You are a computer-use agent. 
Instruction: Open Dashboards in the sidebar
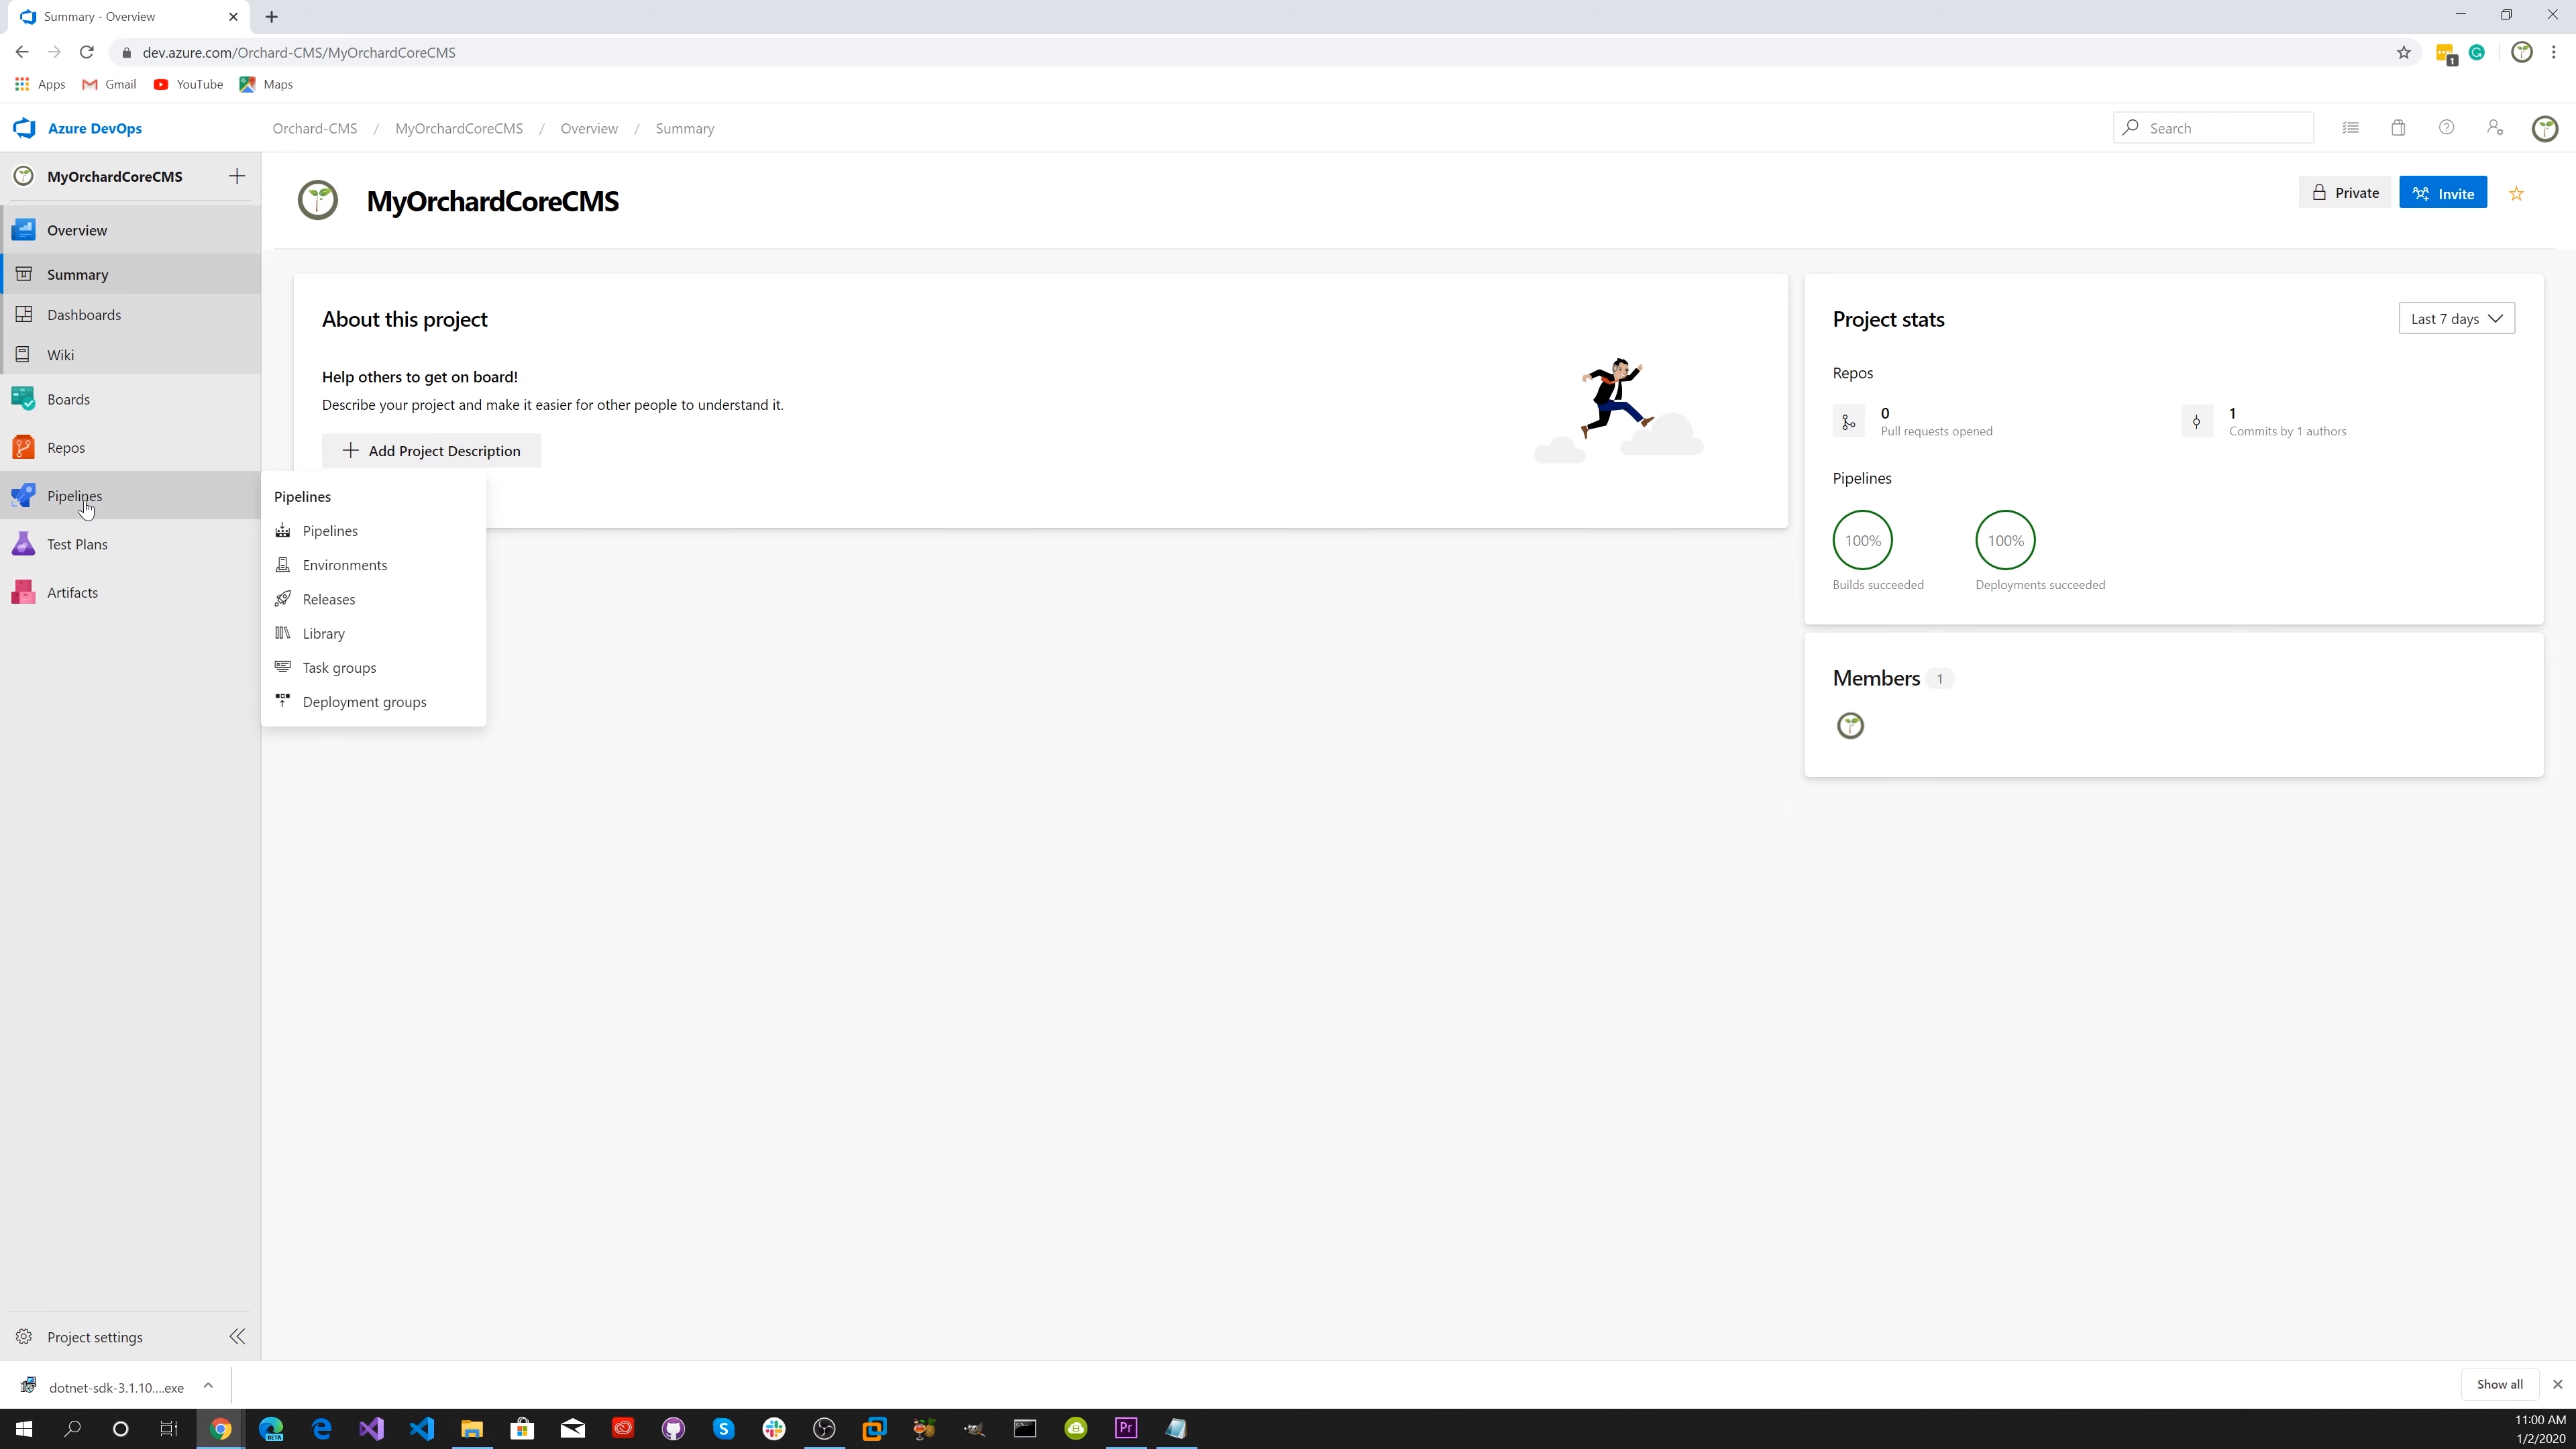(x=130, y=314)
